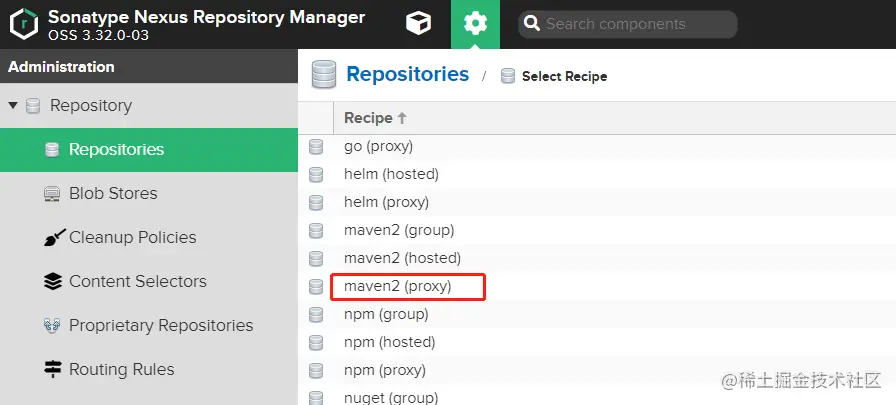Click the Routing Rules signpost icon
Screen dimensions: 896x405
[x=53, y=370]
